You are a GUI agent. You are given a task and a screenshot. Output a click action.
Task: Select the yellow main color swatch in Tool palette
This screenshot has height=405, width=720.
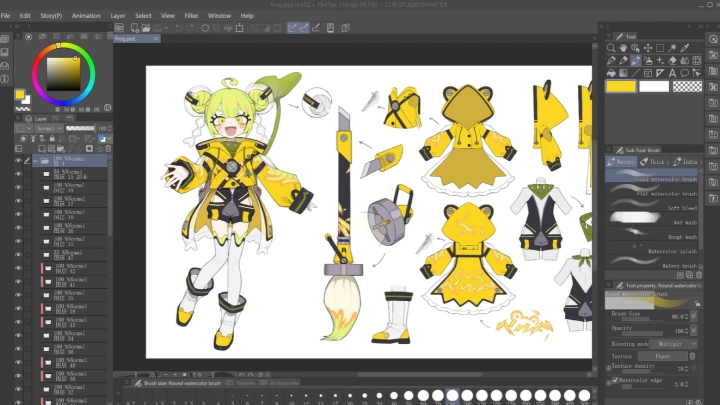tap(621, 86)
